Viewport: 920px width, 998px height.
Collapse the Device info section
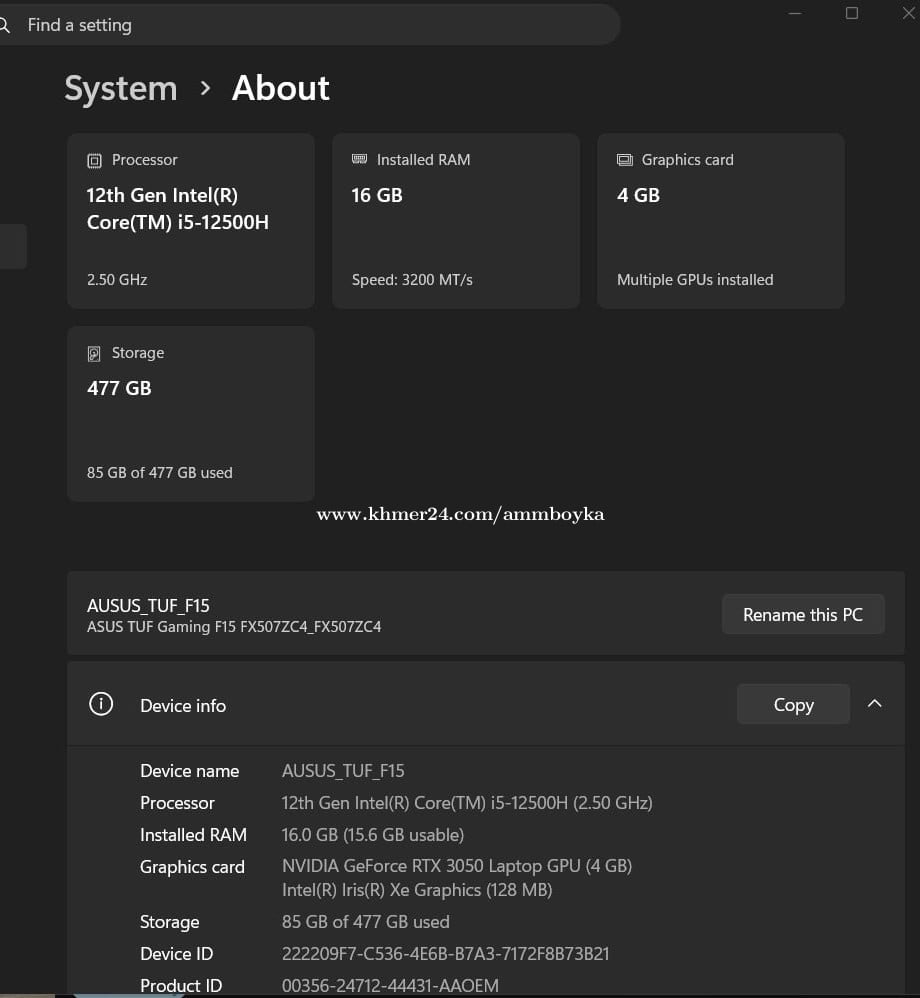875,703
